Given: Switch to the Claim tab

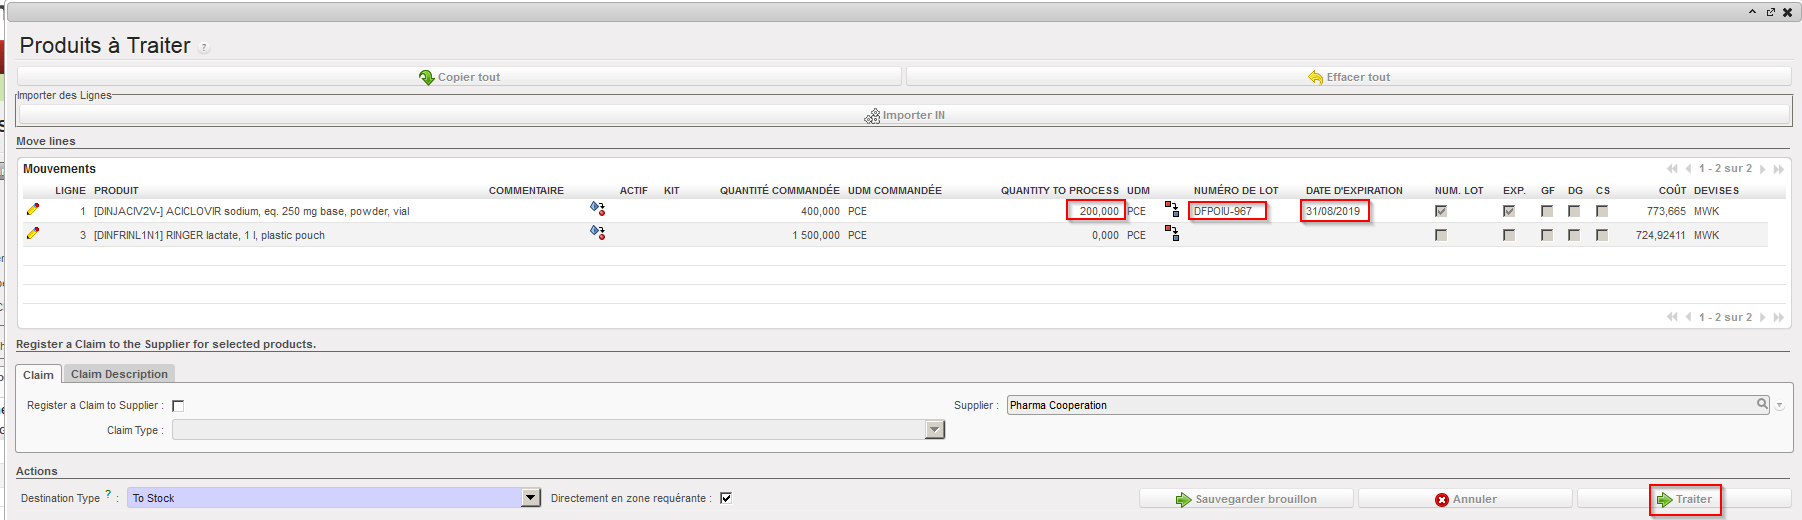Looking at the screenshot, I should [38, 374].
